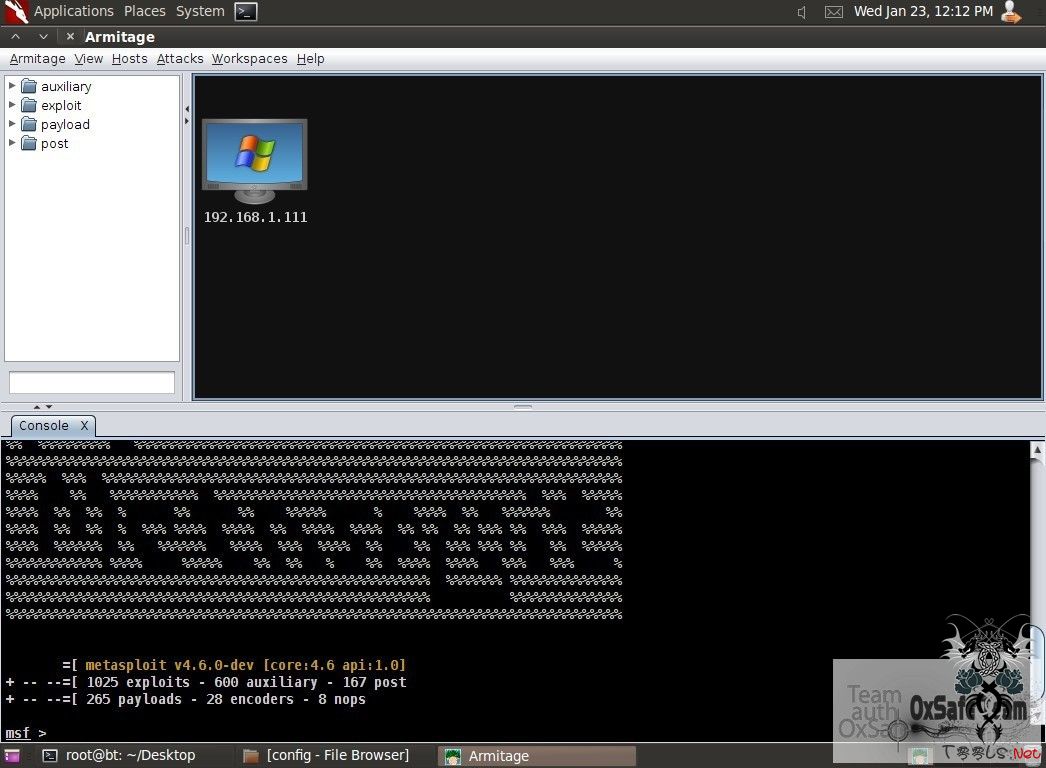
Task: Click the down arrow on horizontal divider
Action: pyautogui.click(x=49, y=406)
